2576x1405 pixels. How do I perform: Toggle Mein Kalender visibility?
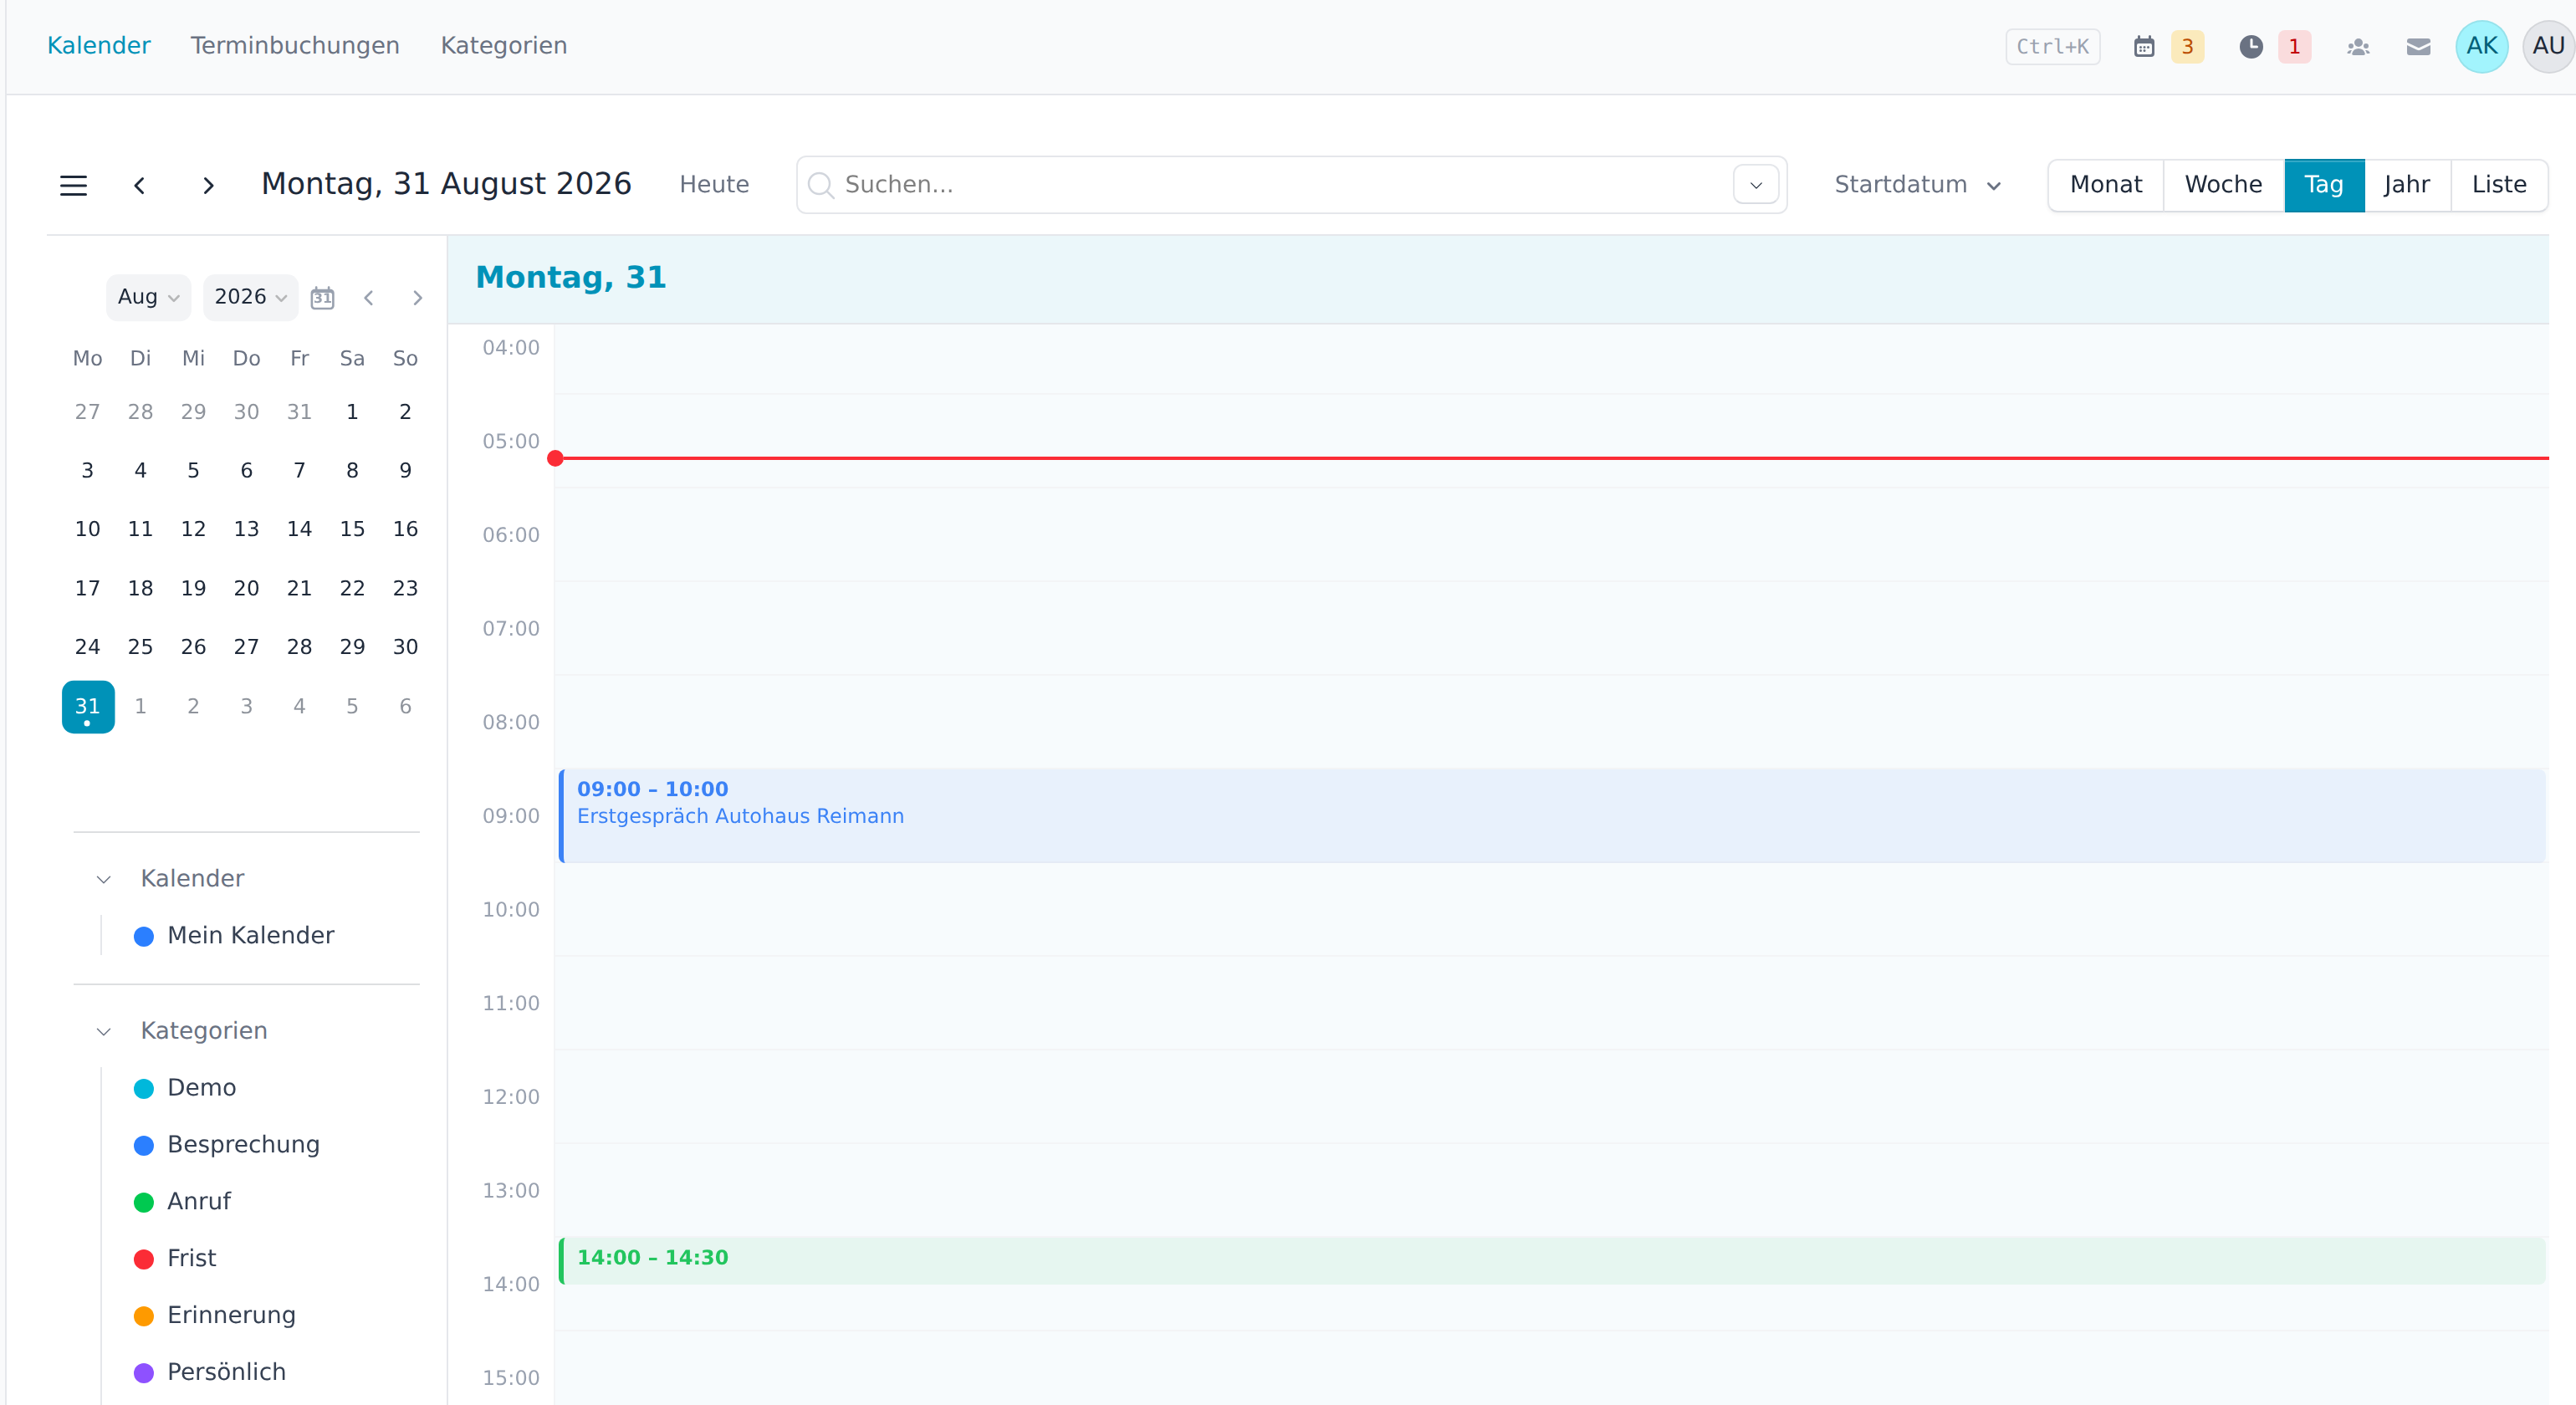233,936
